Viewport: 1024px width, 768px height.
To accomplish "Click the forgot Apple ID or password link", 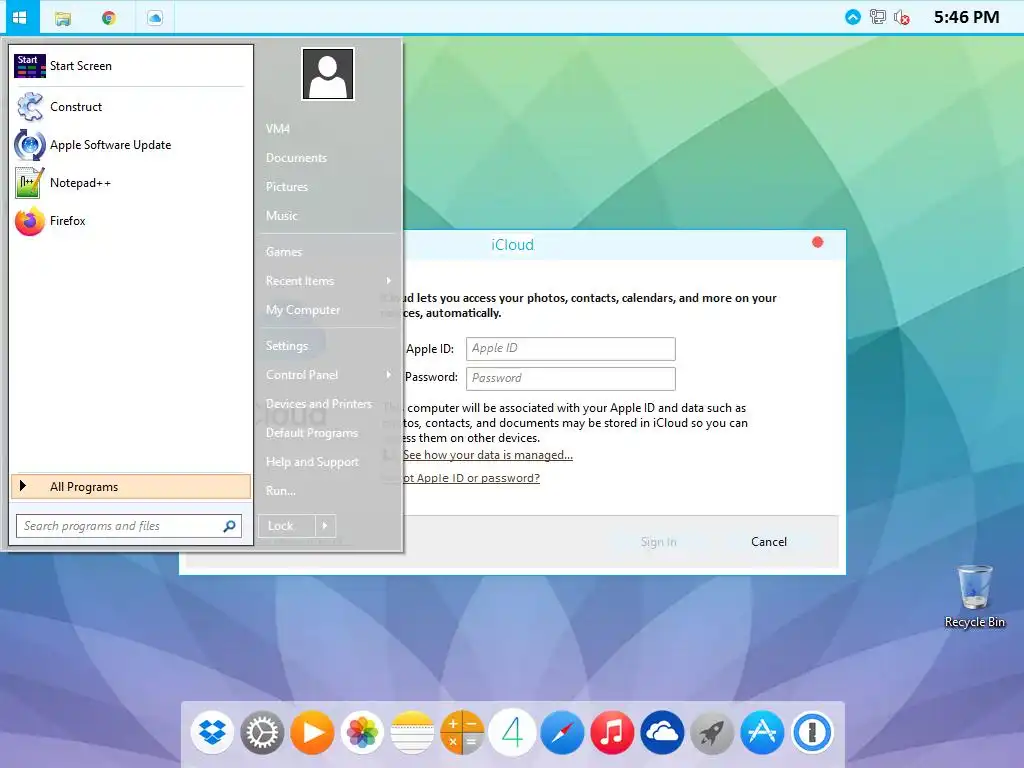I will pos(471,478).
